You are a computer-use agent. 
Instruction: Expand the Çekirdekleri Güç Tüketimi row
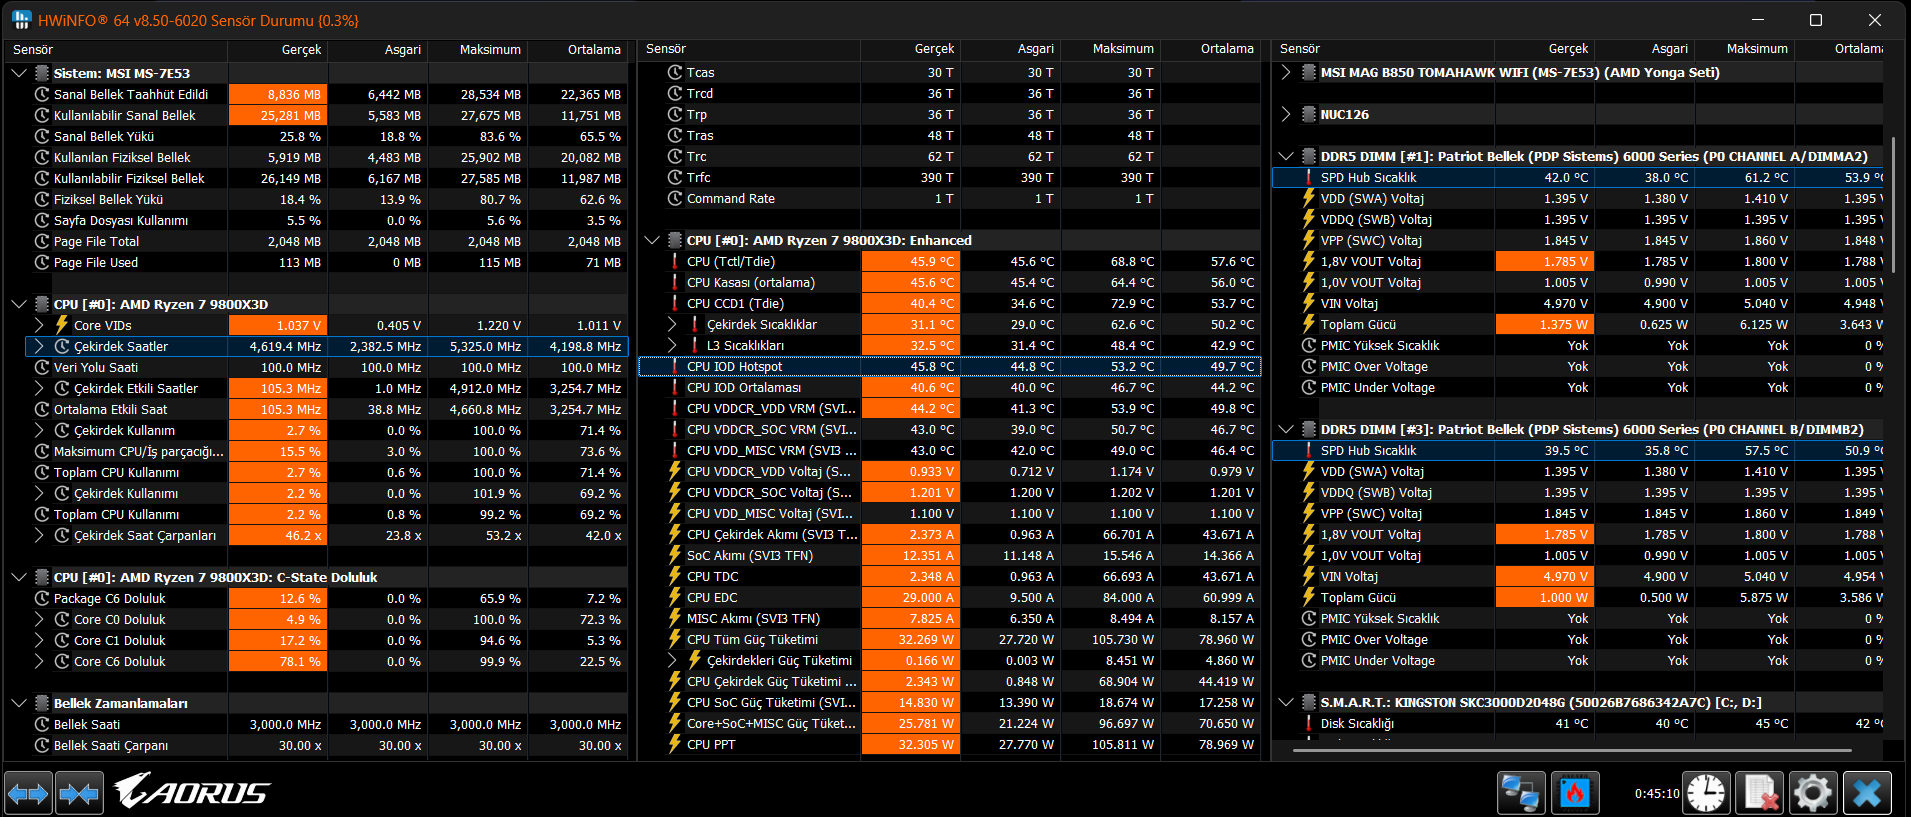pyautogui.click(x=672, y=661)
